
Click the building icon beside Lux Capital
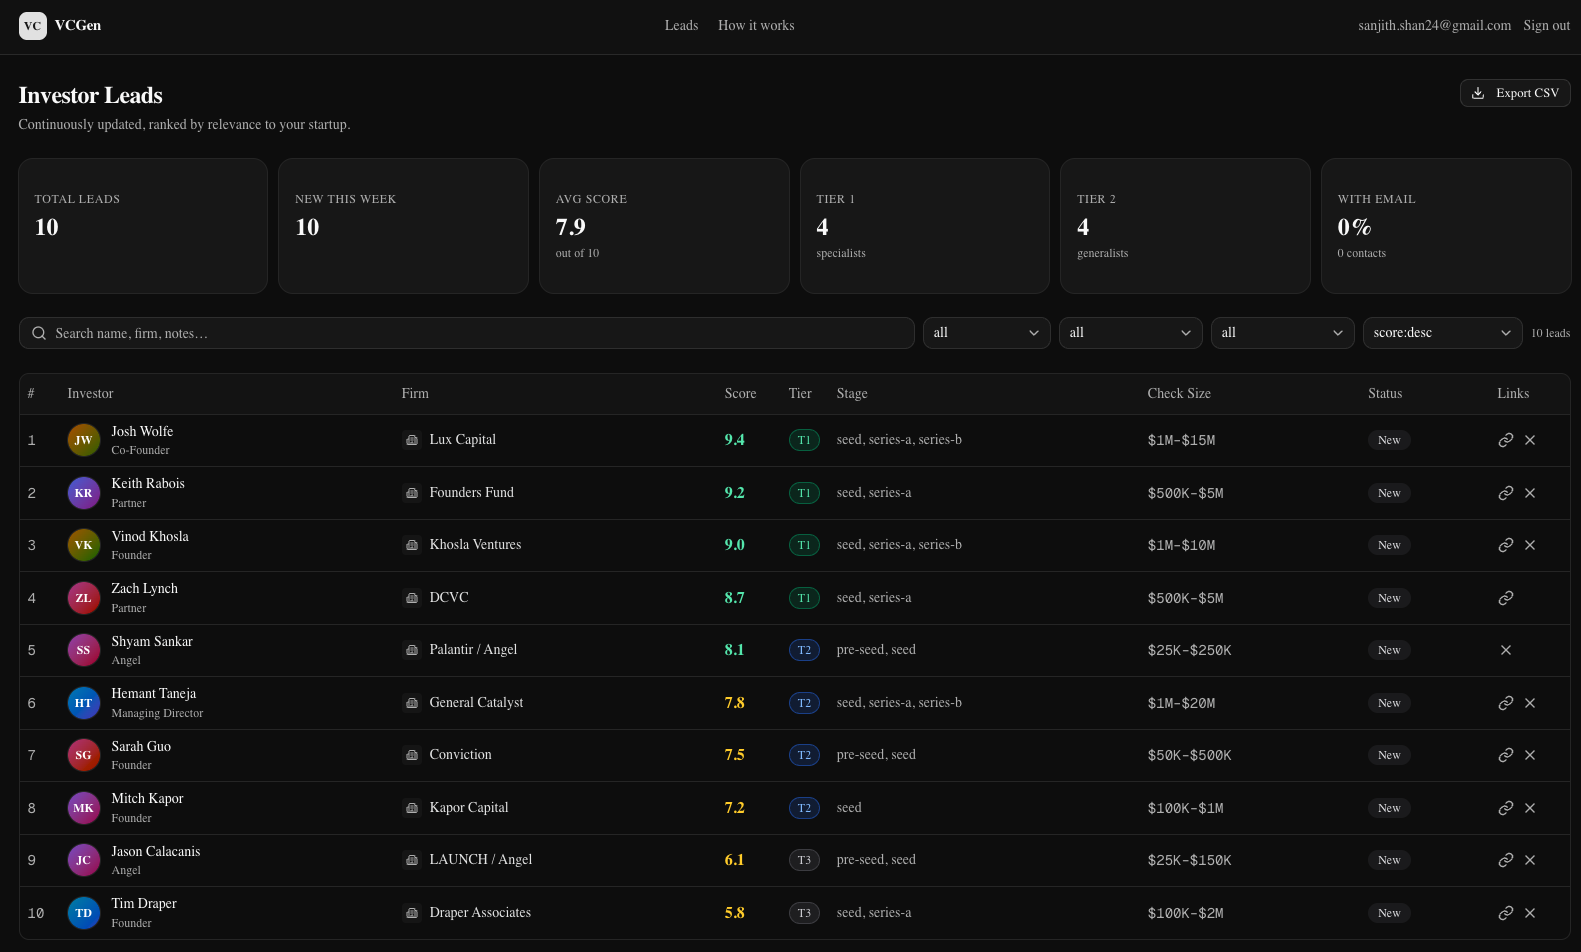click(x=412, y=440)
